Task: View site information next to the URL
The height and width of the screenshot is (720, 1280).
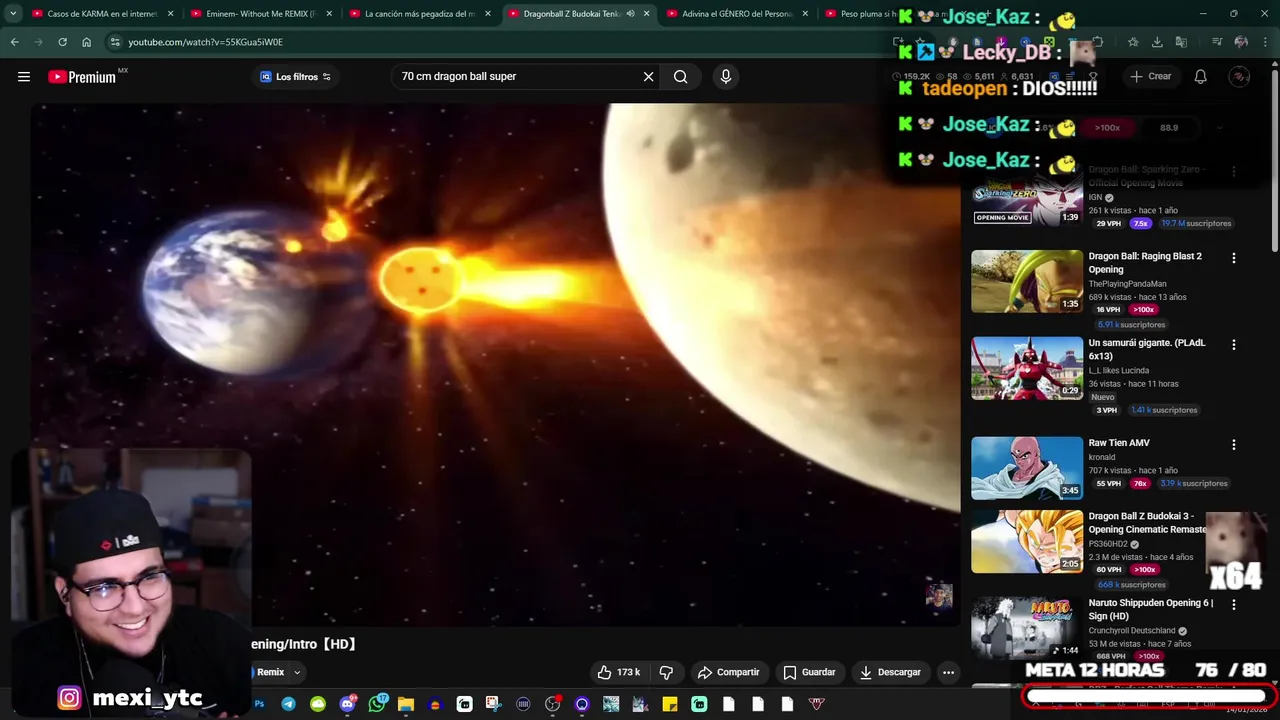Action: pos(115,42)
